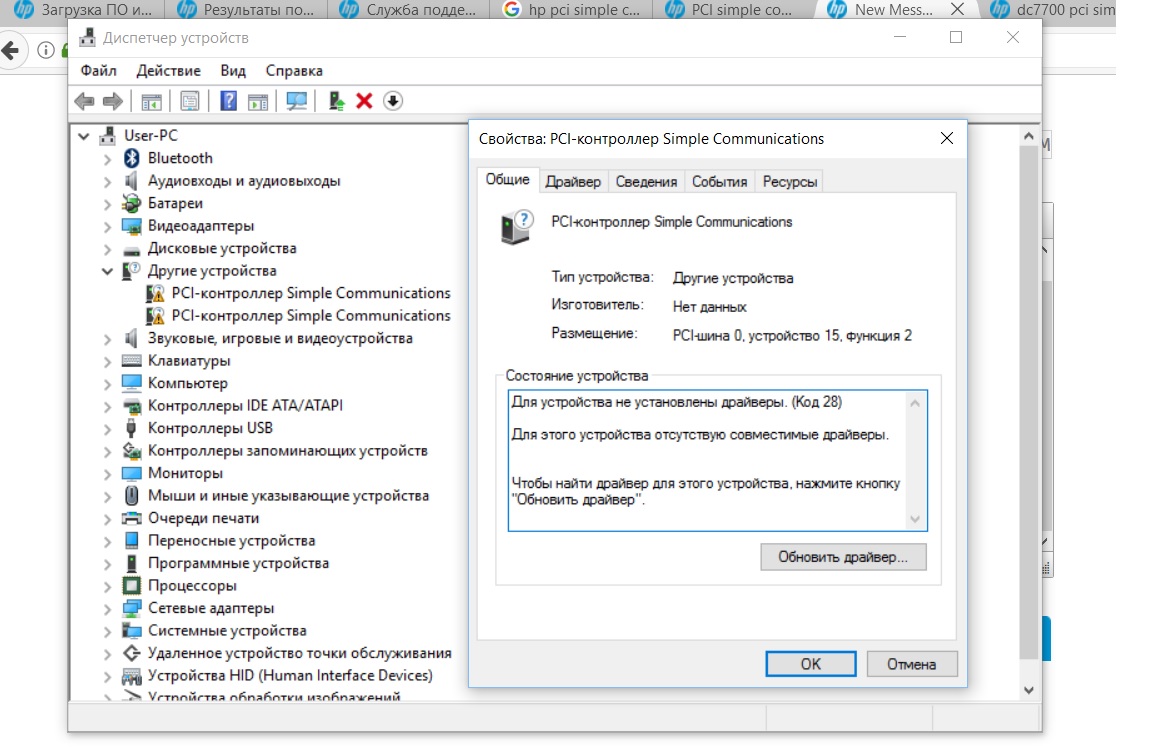This screenshot has height=747, width=1152.
Task: Click the show/hide console tree toolbar icon
Action: tap(151, 101)
